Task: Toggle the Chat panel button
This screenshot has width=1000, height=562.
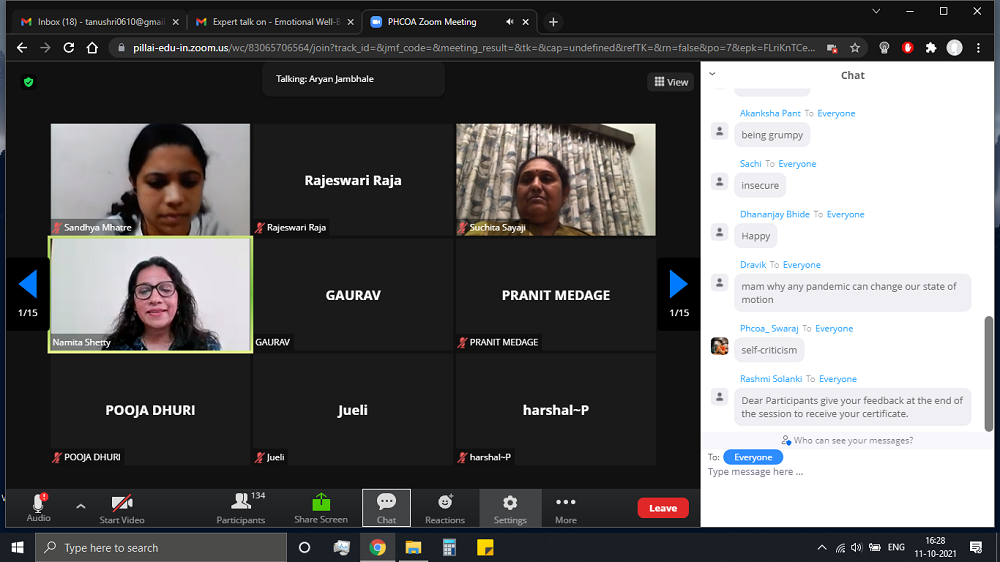Action: coord(386,502)
